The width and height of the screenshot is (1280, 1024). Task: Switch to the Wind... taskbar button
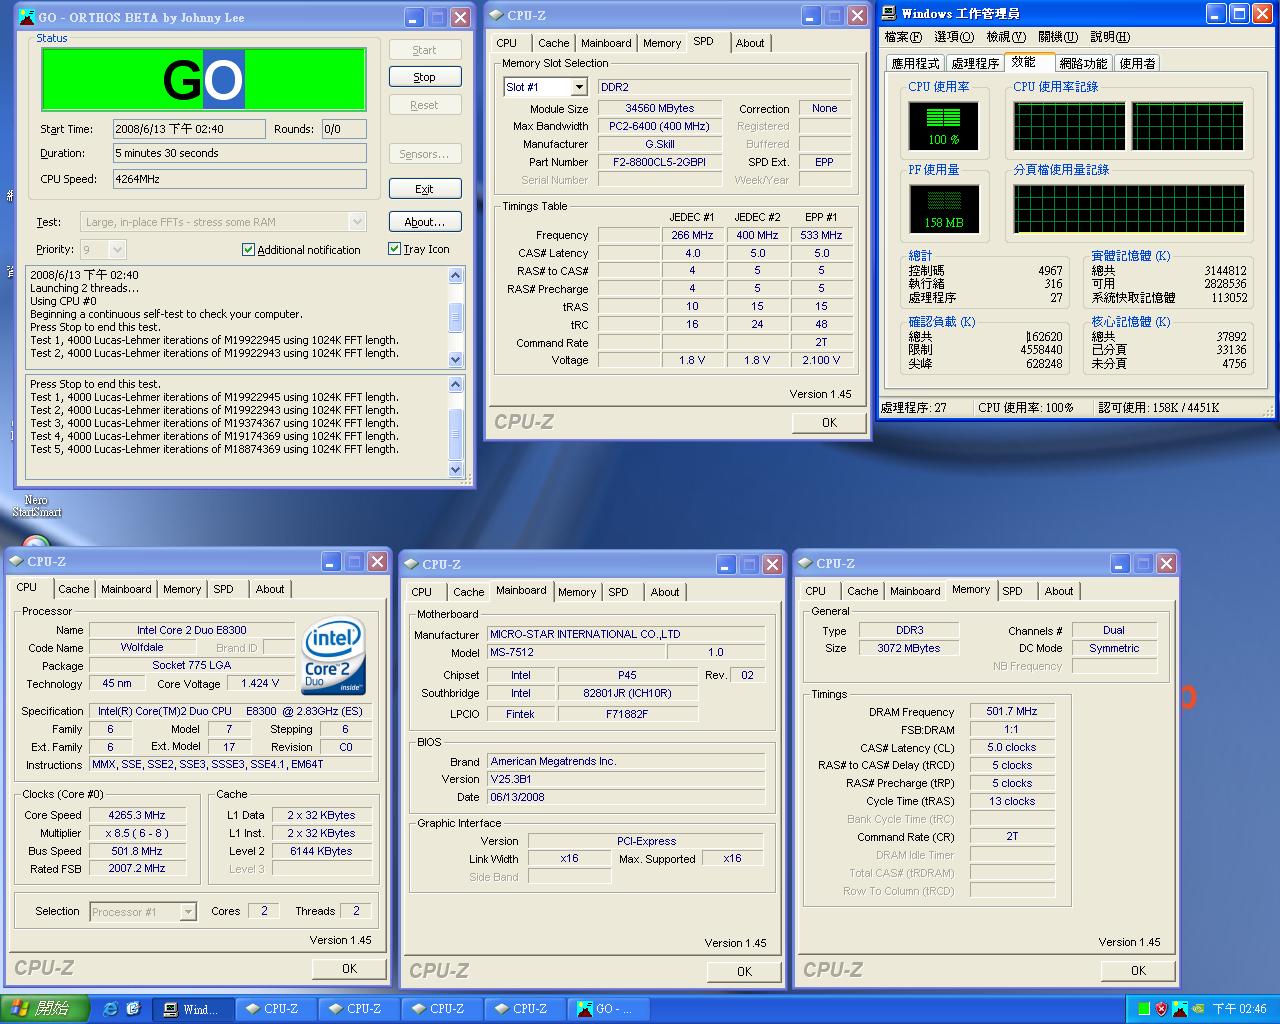point(195,1009)
